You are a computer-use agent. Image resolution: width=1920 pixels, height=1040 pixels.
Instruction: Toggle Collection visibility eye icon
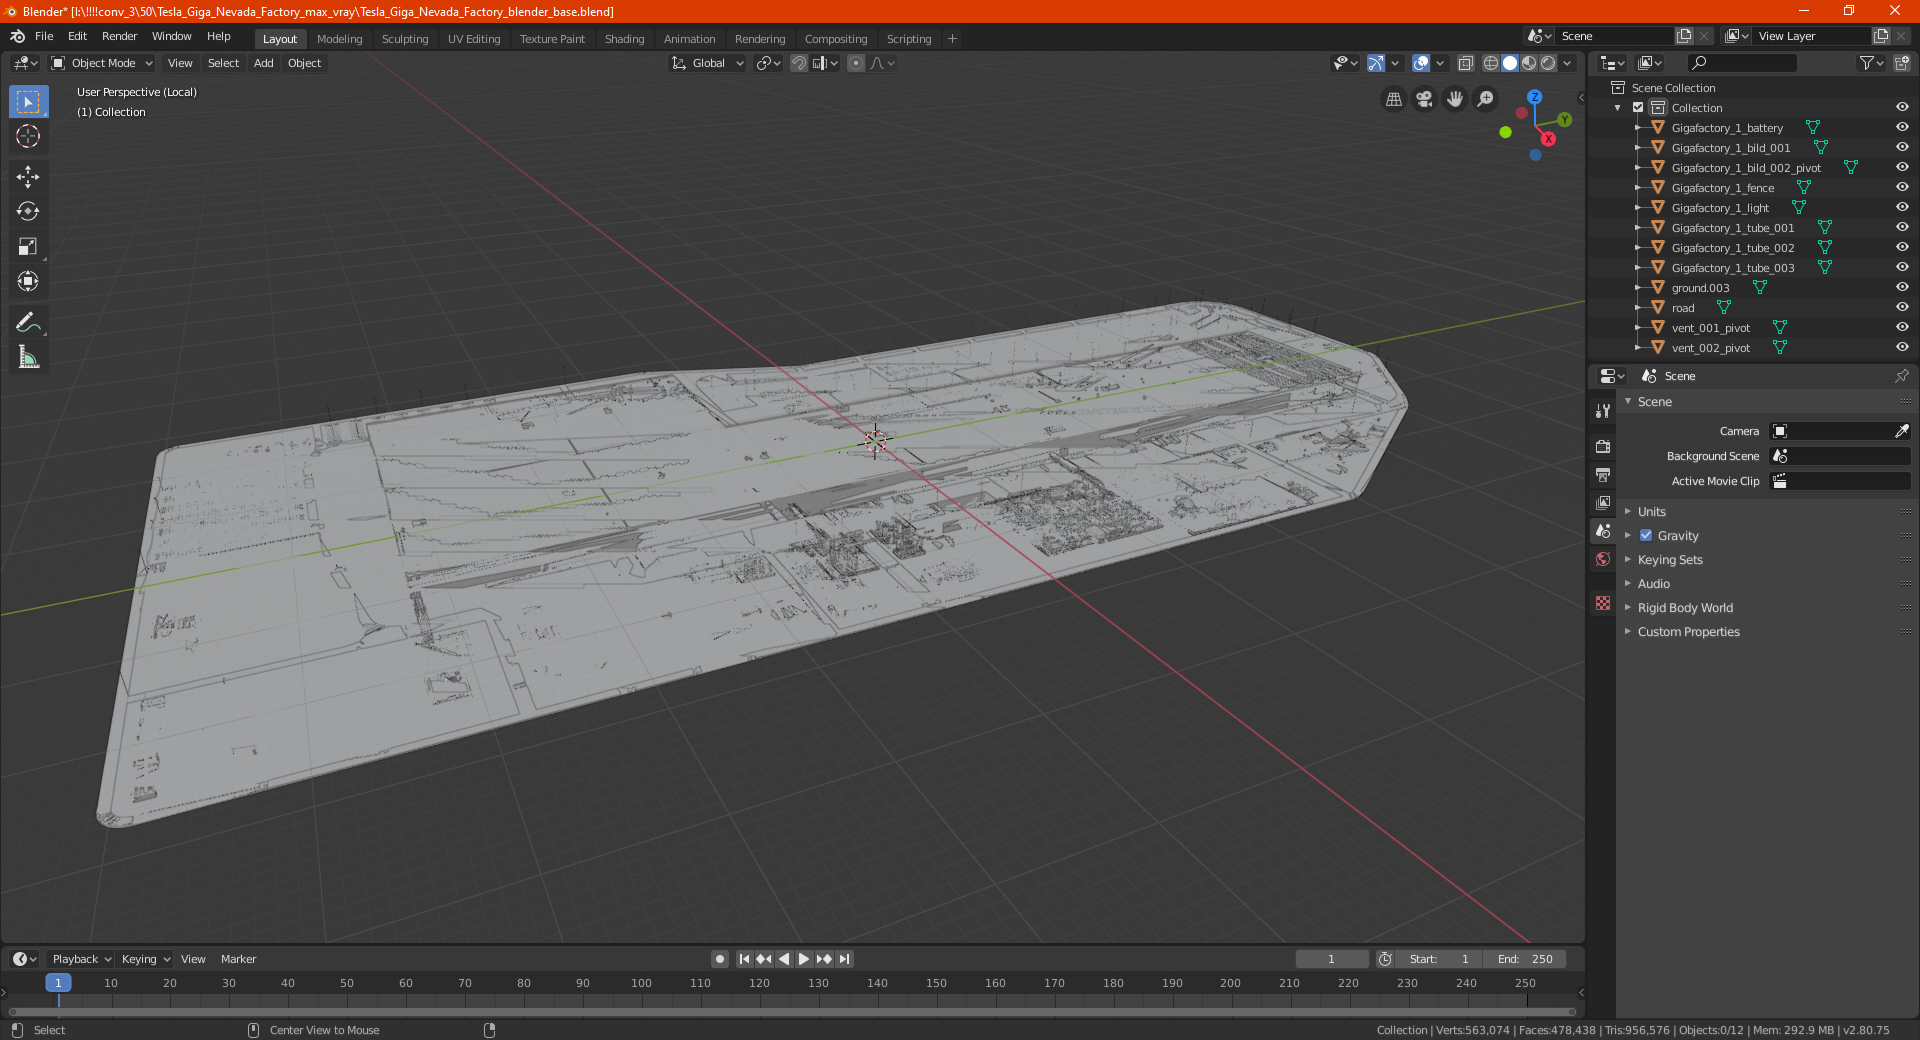[1902, 107]
